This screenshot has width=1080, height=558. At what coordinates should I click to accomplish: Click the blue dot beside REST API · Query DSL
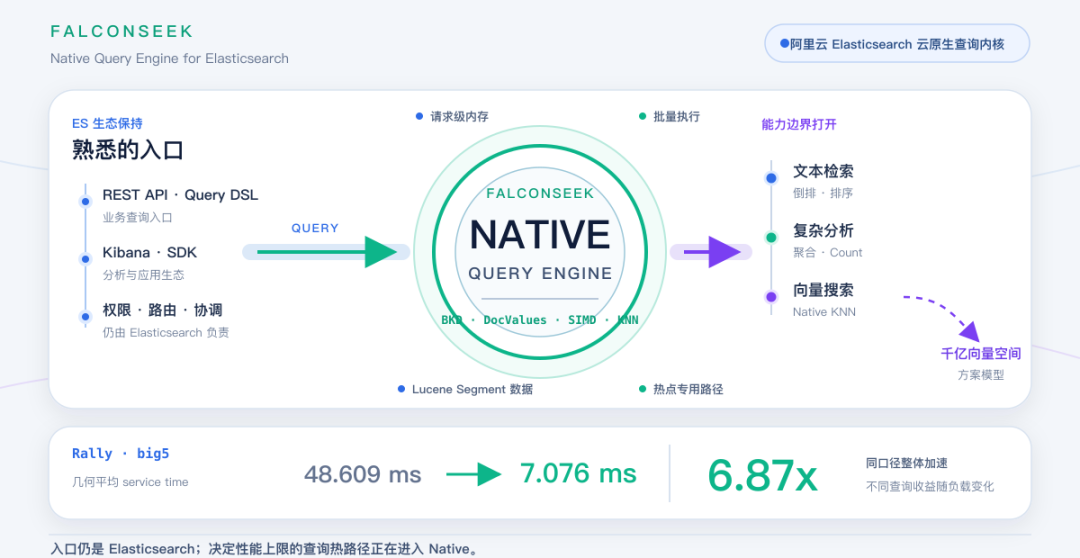[85, 202]
